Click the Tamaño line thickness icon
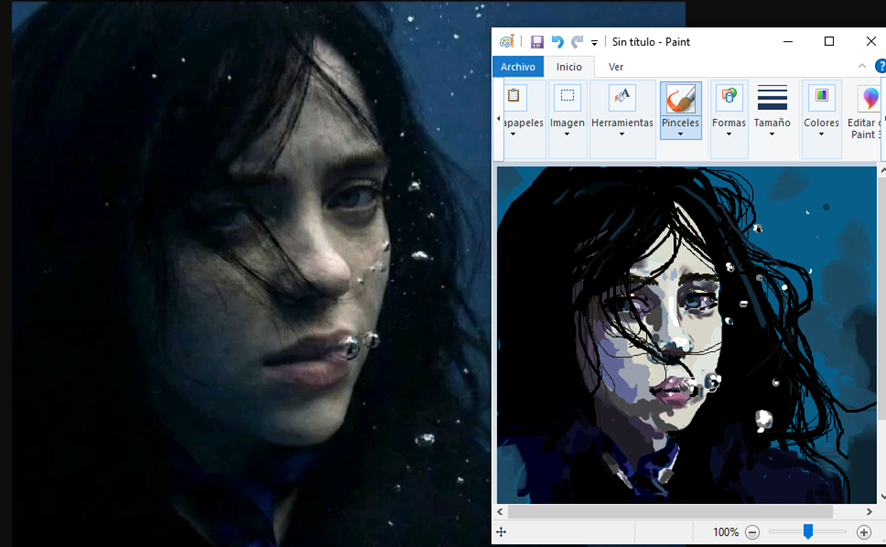The image size is (886, 547). point(772,97)
